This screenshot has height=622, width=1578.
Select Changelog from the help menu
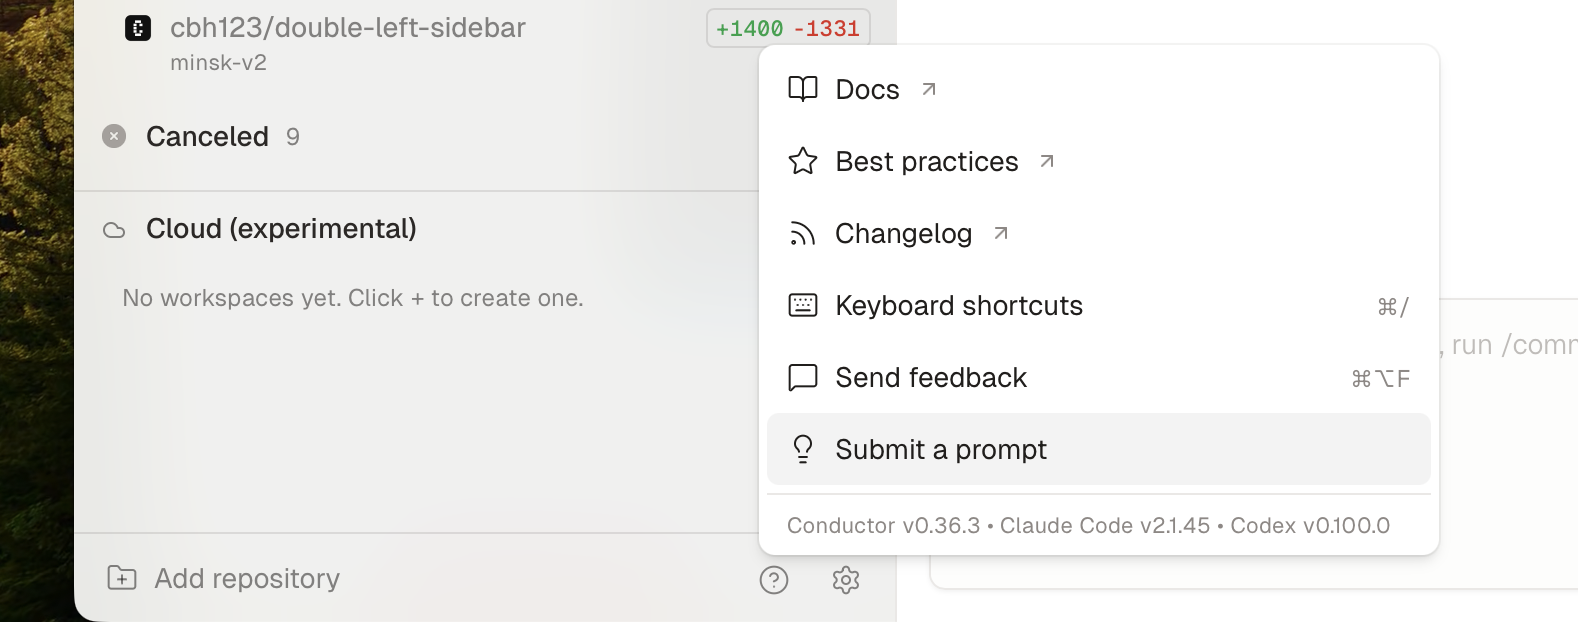tap(904, 233)
